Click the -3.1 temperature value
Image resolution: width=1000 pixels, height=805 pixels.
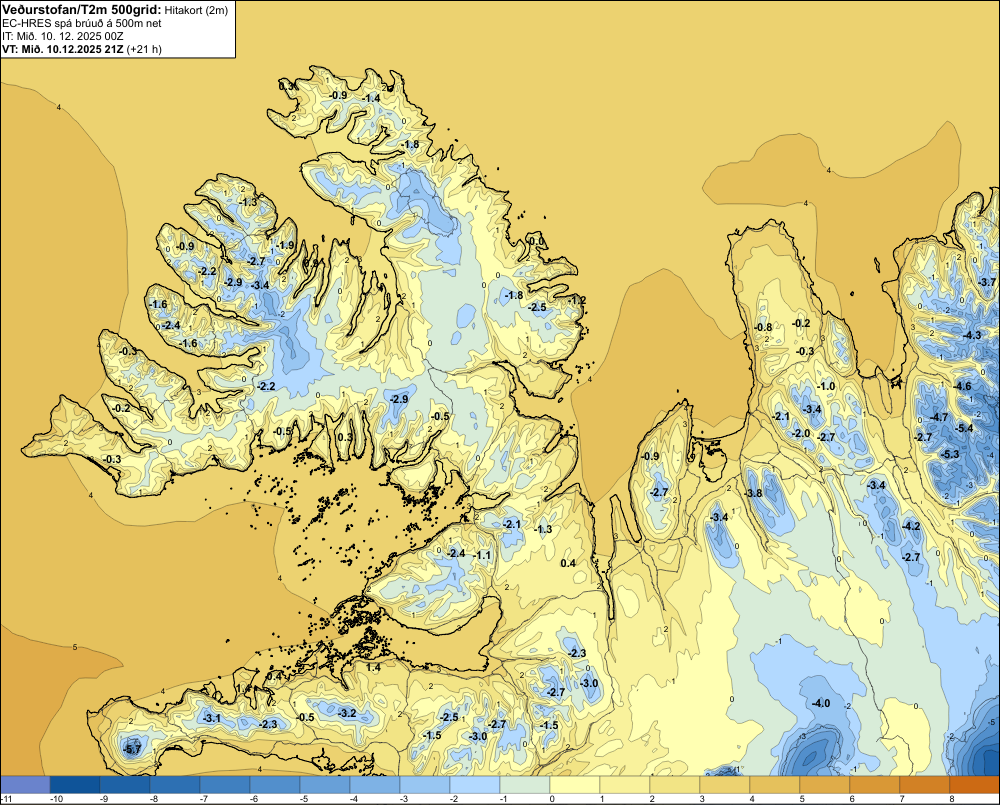[212, 718]
